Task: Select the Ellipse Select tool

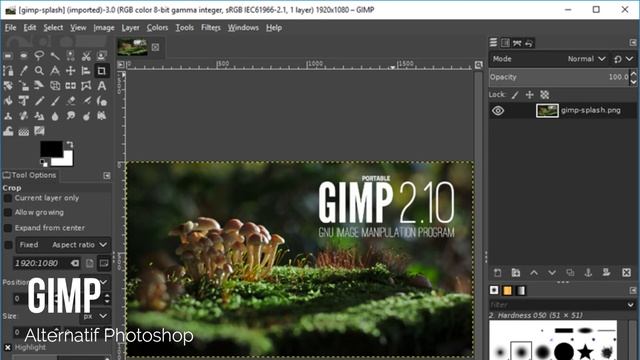Action: click(24, 56)
